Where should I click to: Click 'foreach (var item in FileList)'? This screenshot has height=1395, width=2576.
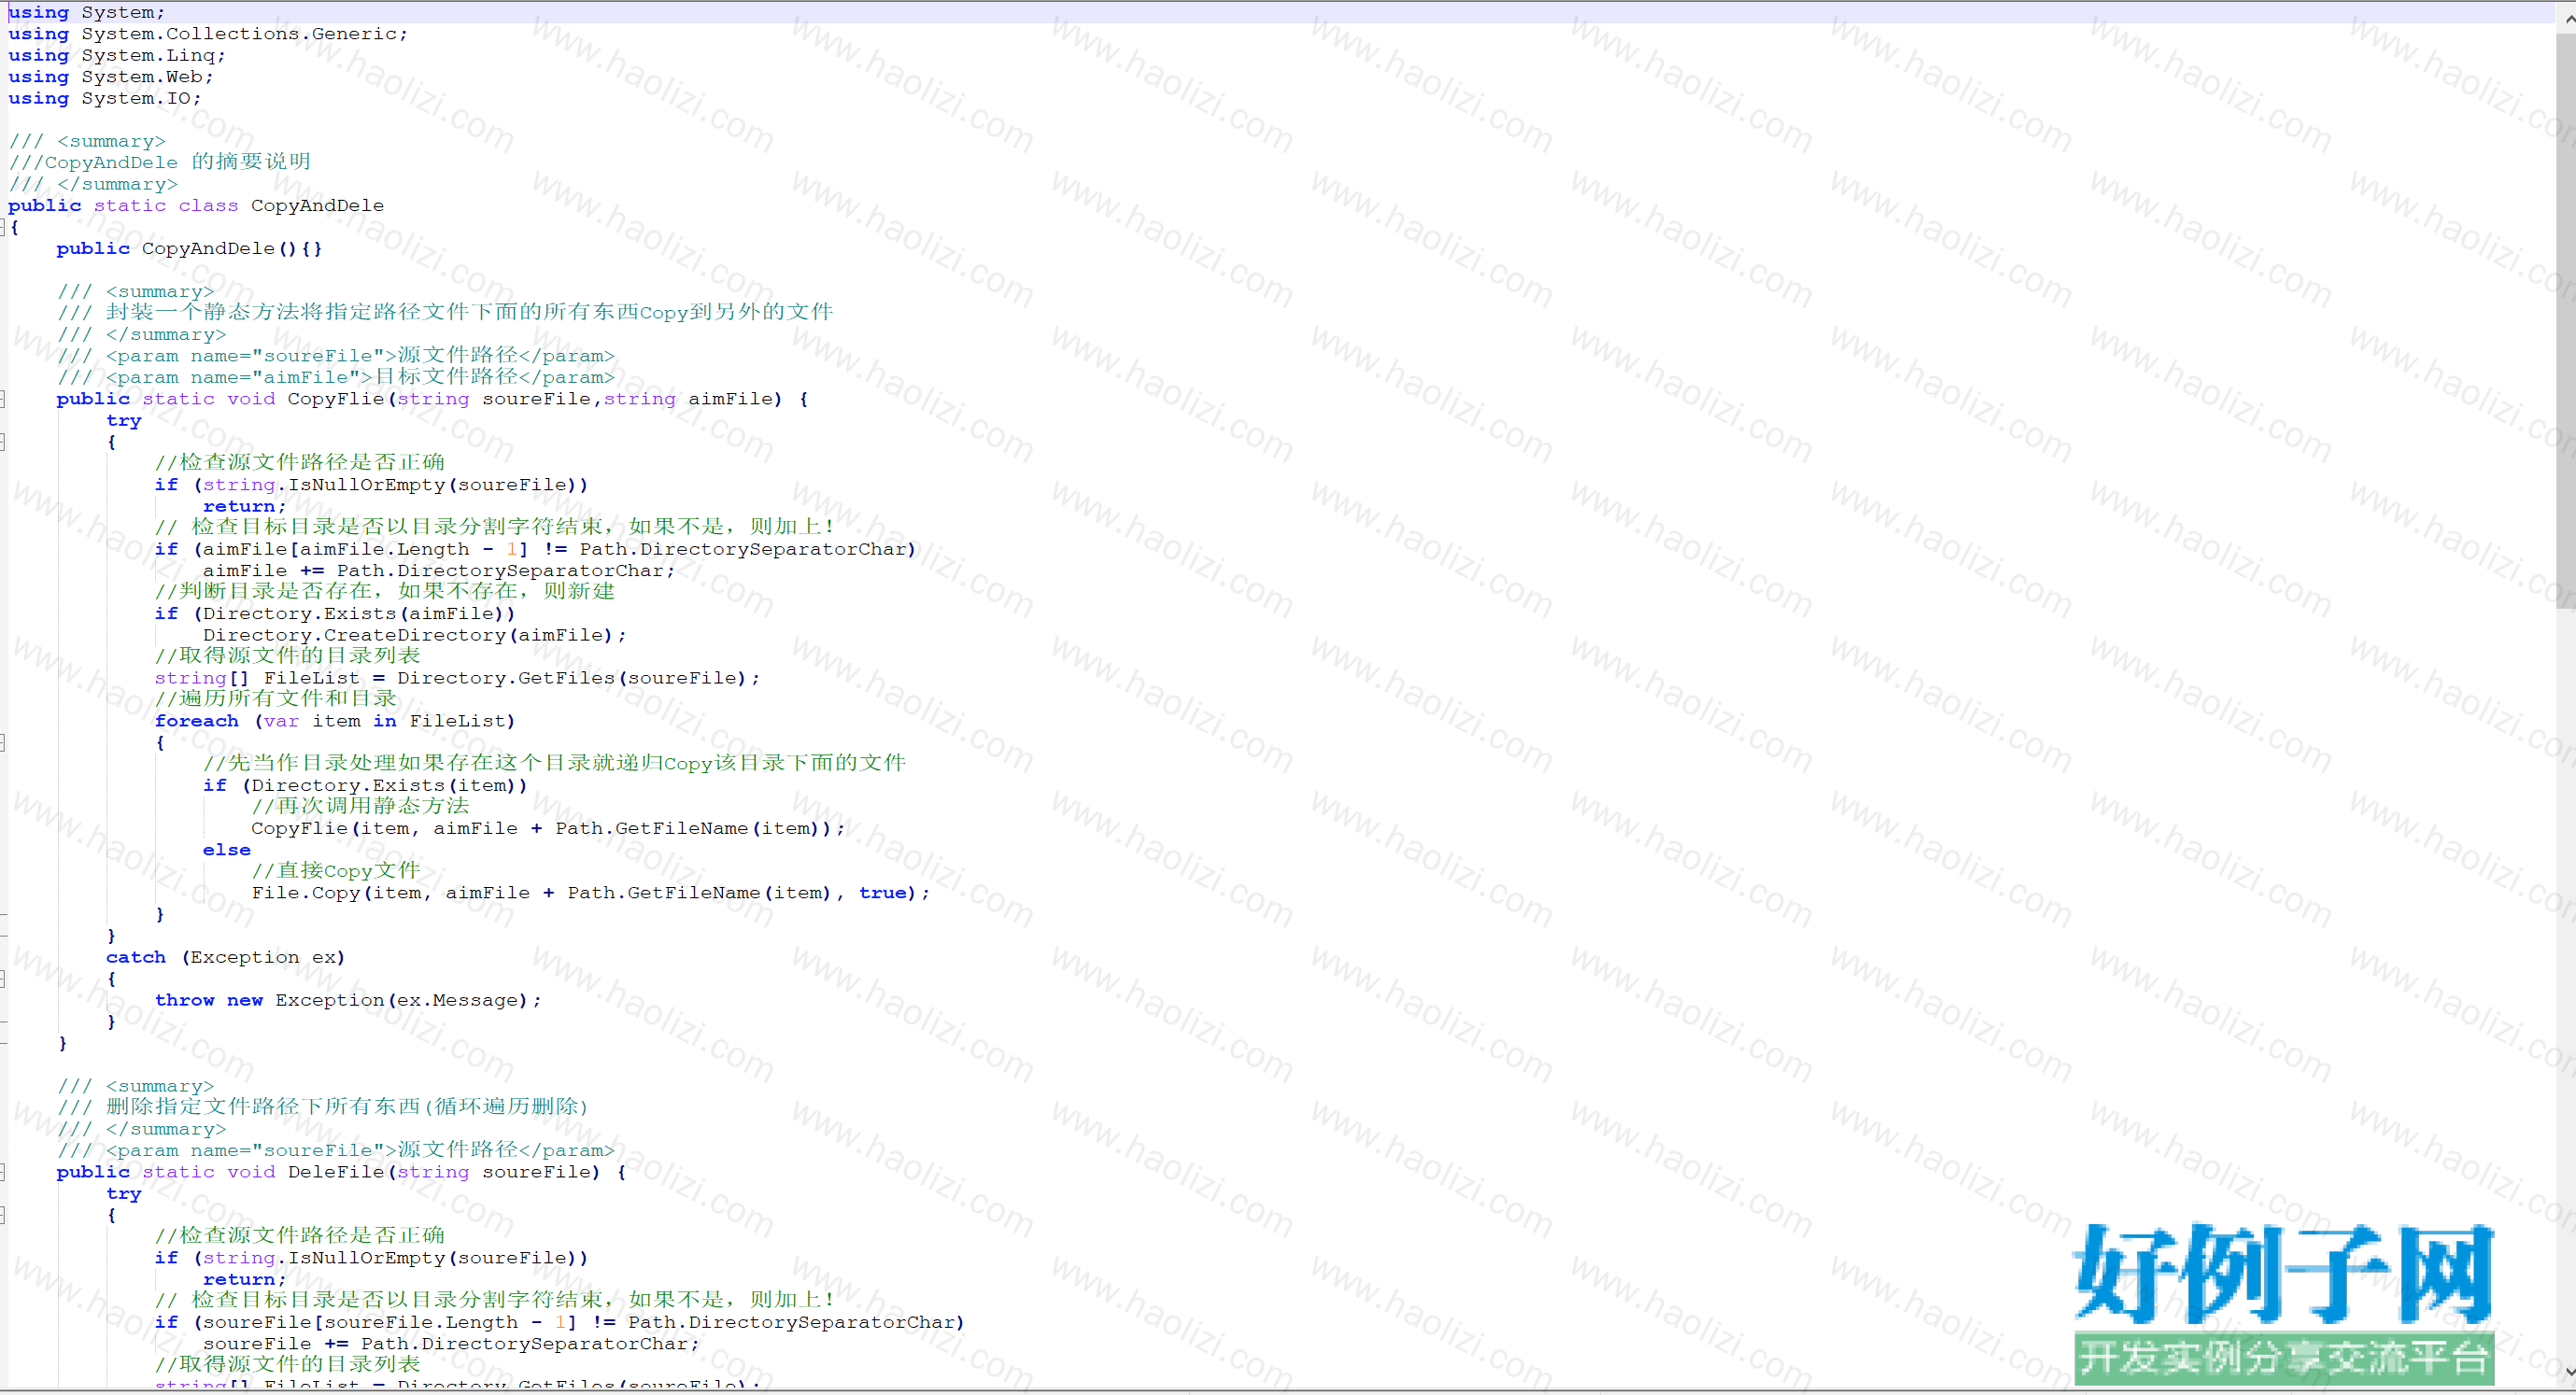(x=335, y=721)
